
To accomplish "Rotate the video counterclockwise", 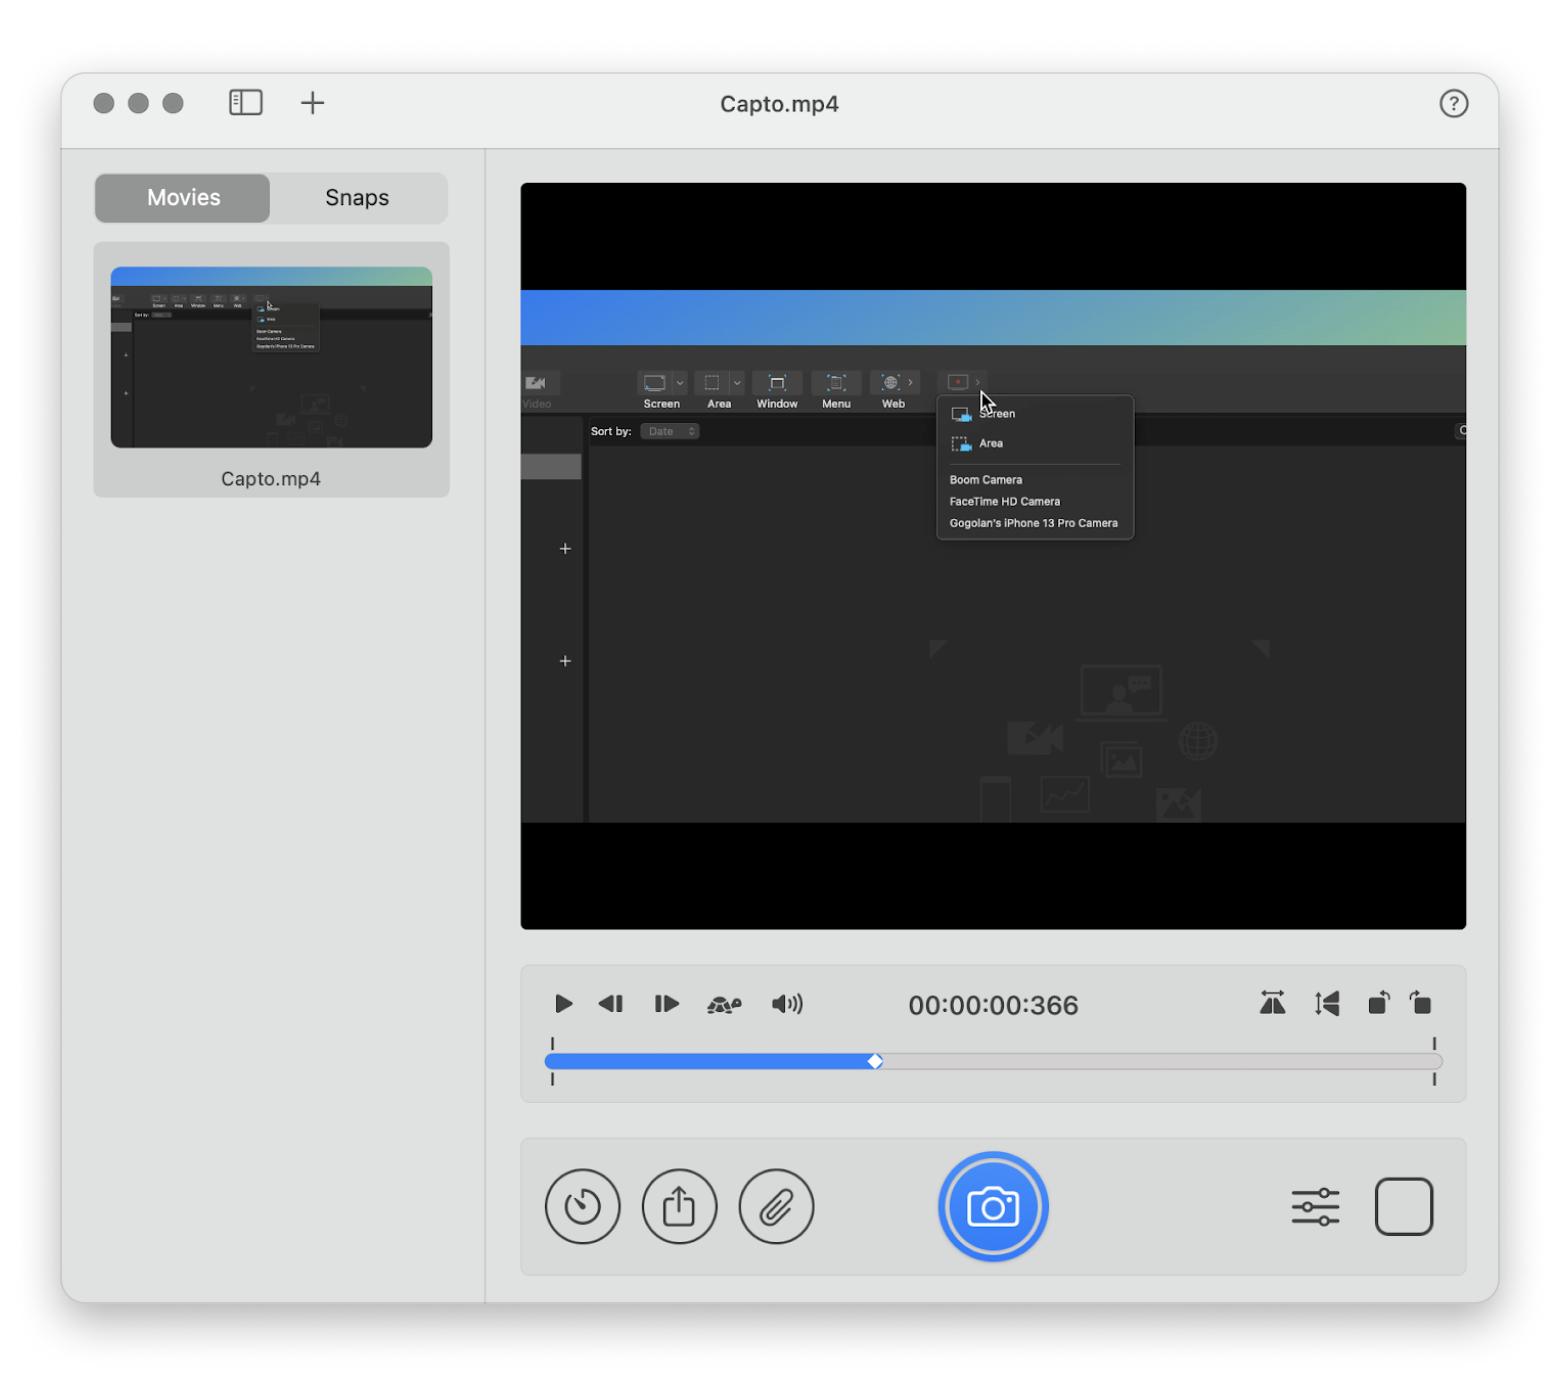I will coord(1378,1003).
